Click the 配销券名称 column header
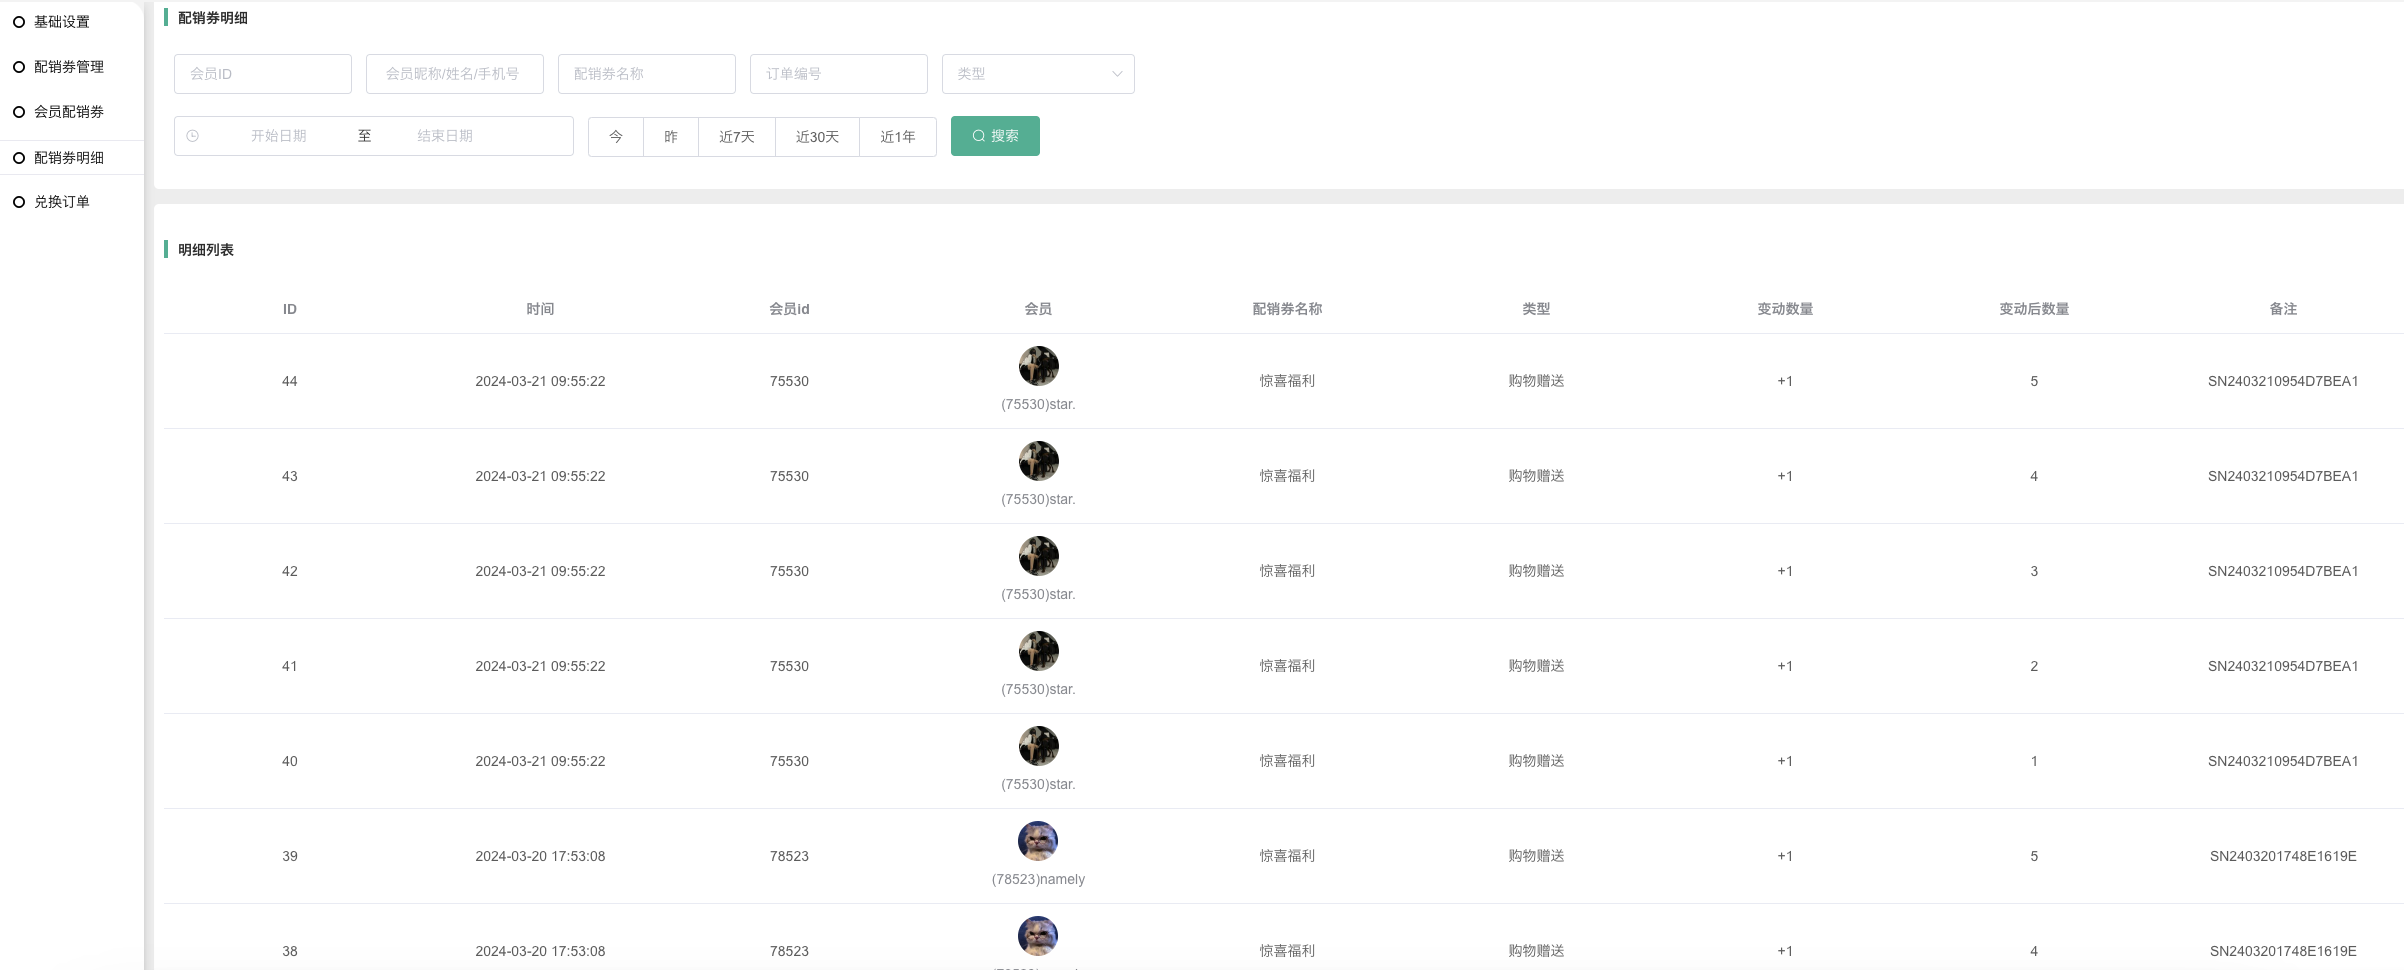The height and width of the screenshot is (970, 2404). pyautogui.click(x=1287, y=309)
